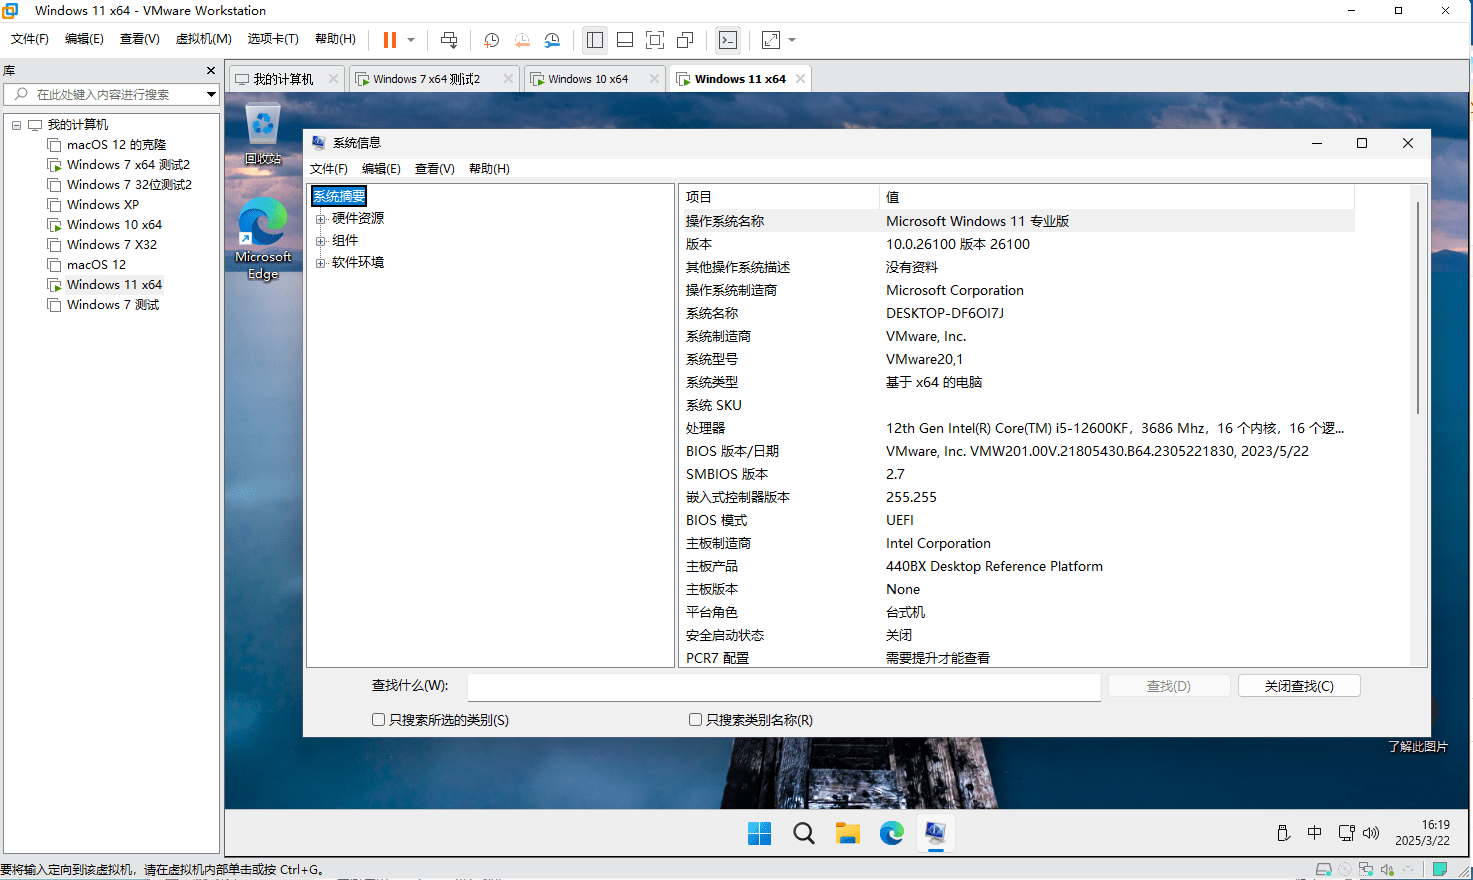The height and width of the screenshot is (880, 1473).
Task: Open Microsoft Edge from the taskbar
Action: tap(892, 833)
